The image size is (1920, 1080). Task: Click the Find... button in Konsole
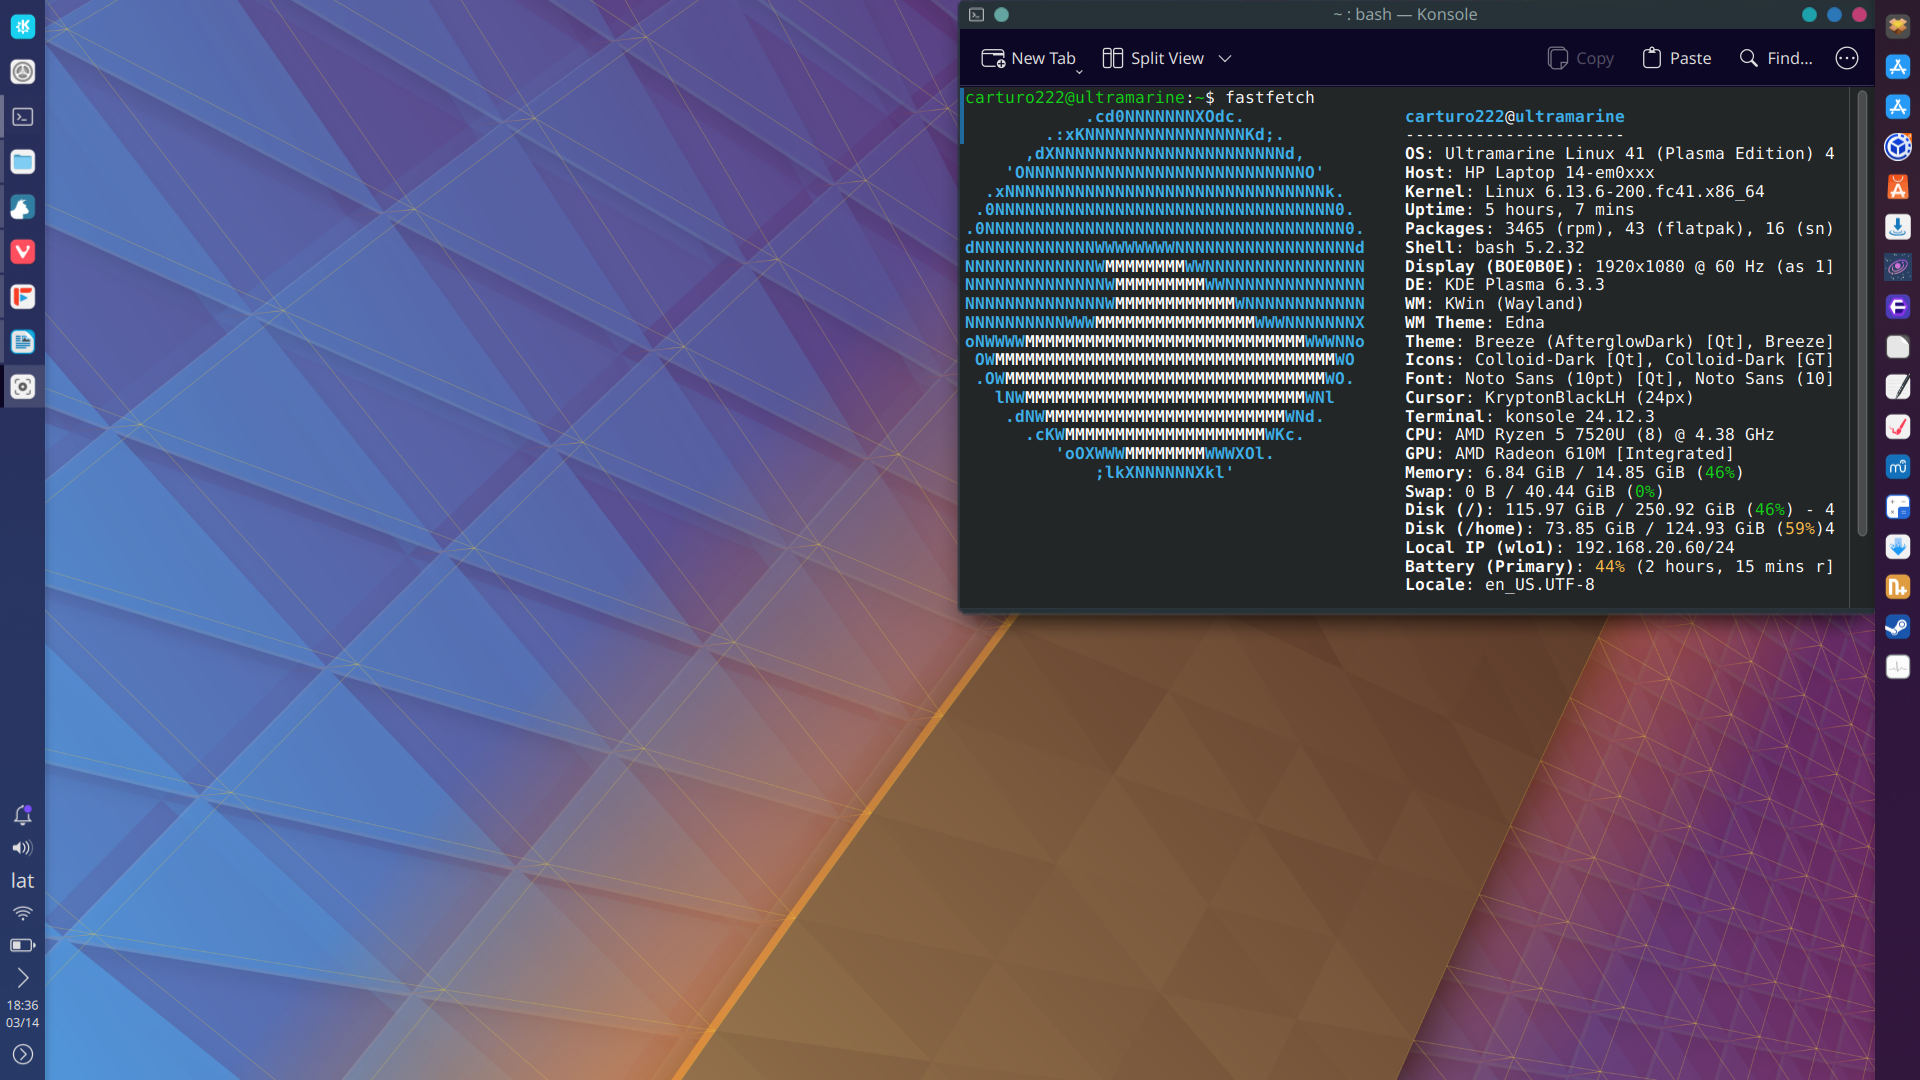1776,59
